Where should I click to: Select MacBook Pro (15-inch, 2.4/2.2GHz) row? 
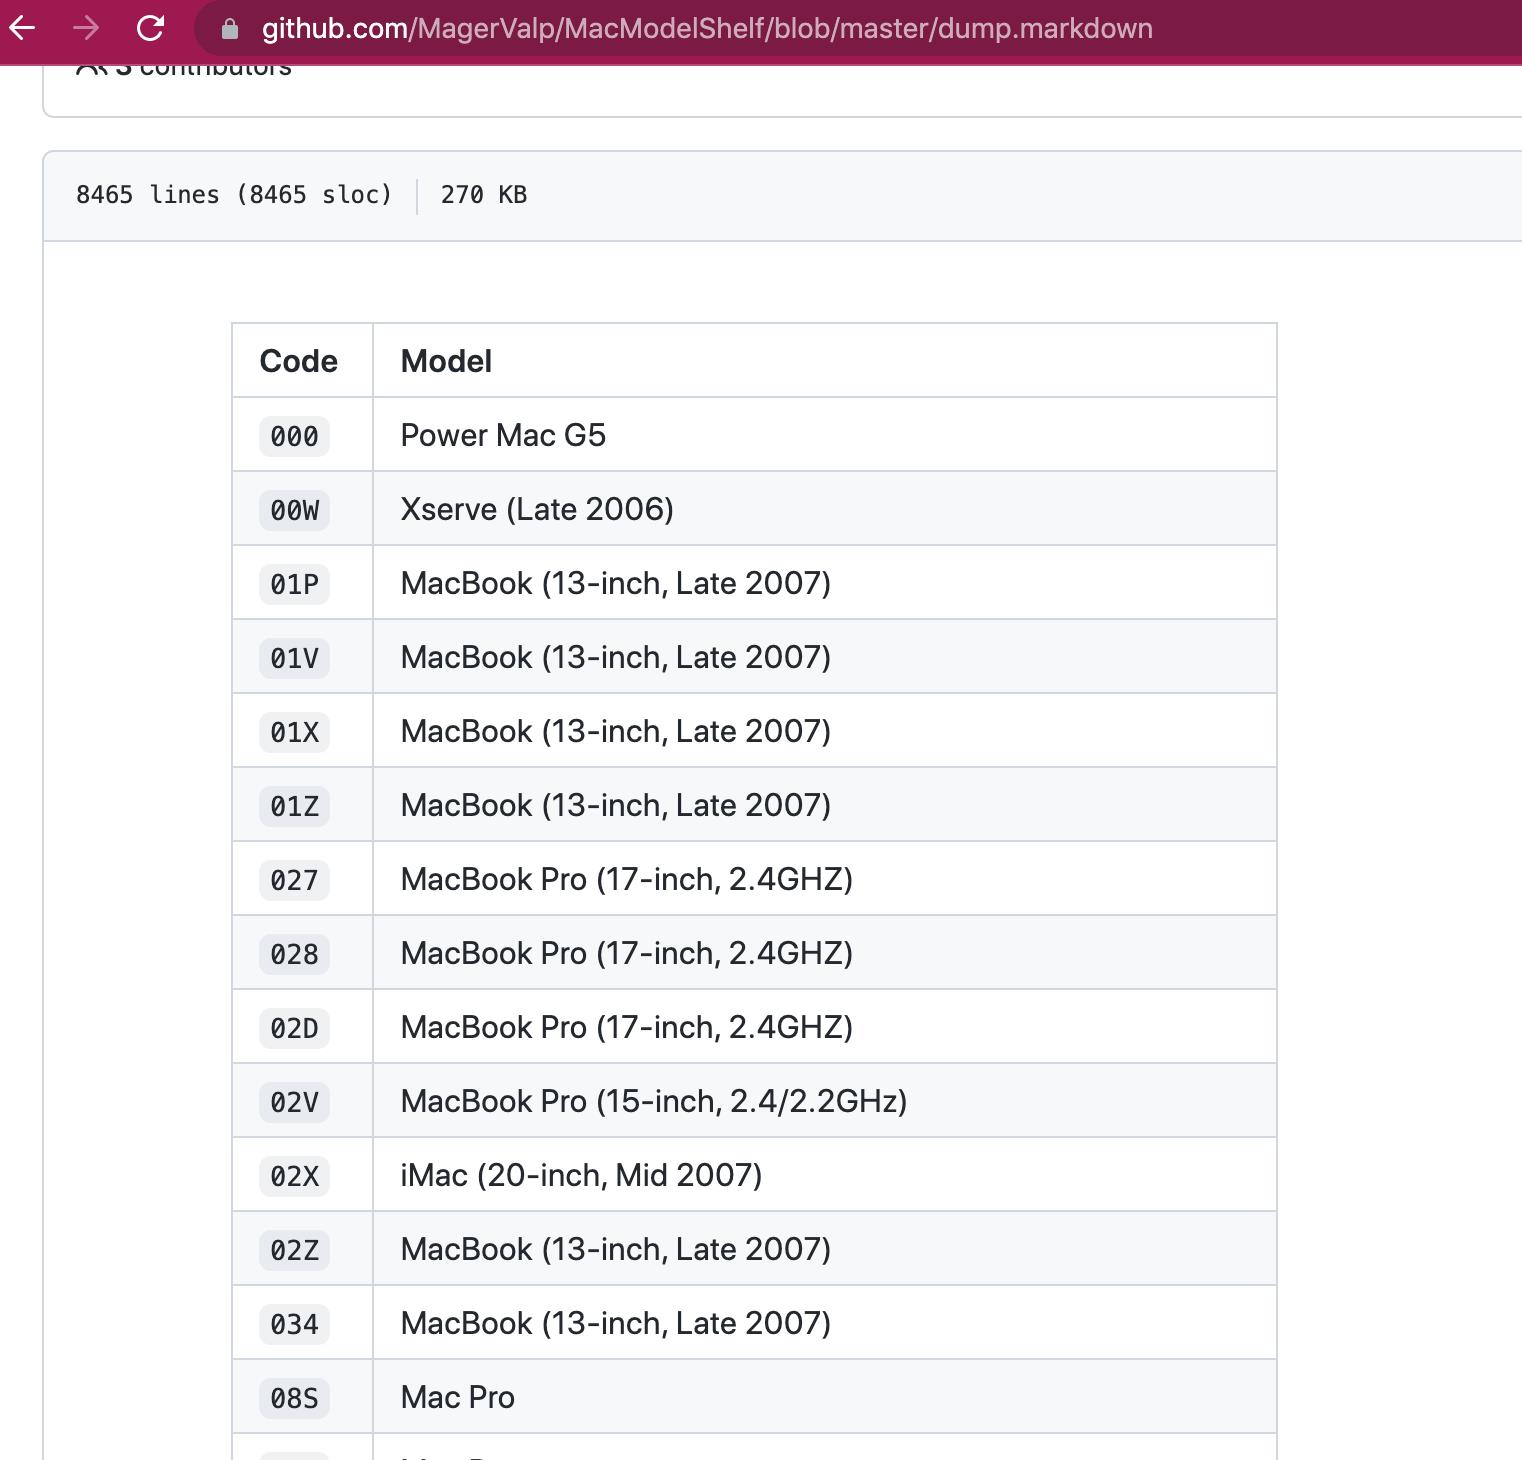[x=754, y=1101]
